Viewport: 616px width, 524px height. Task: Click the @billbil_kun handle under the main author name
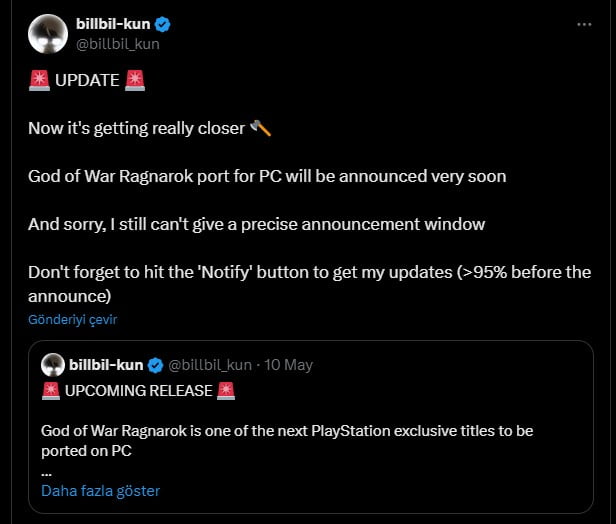[x=118, y=44]
